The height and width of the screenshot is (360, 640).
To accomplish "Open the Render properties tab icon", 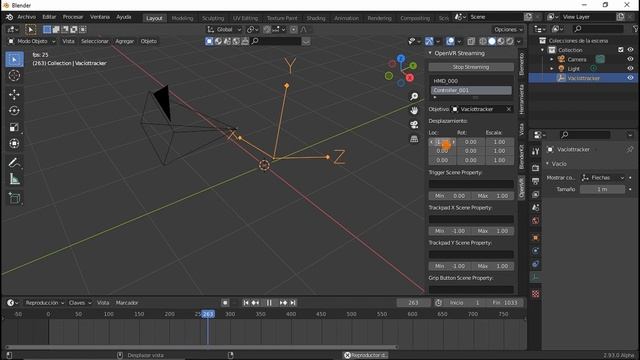I will [x=536, y=168].
